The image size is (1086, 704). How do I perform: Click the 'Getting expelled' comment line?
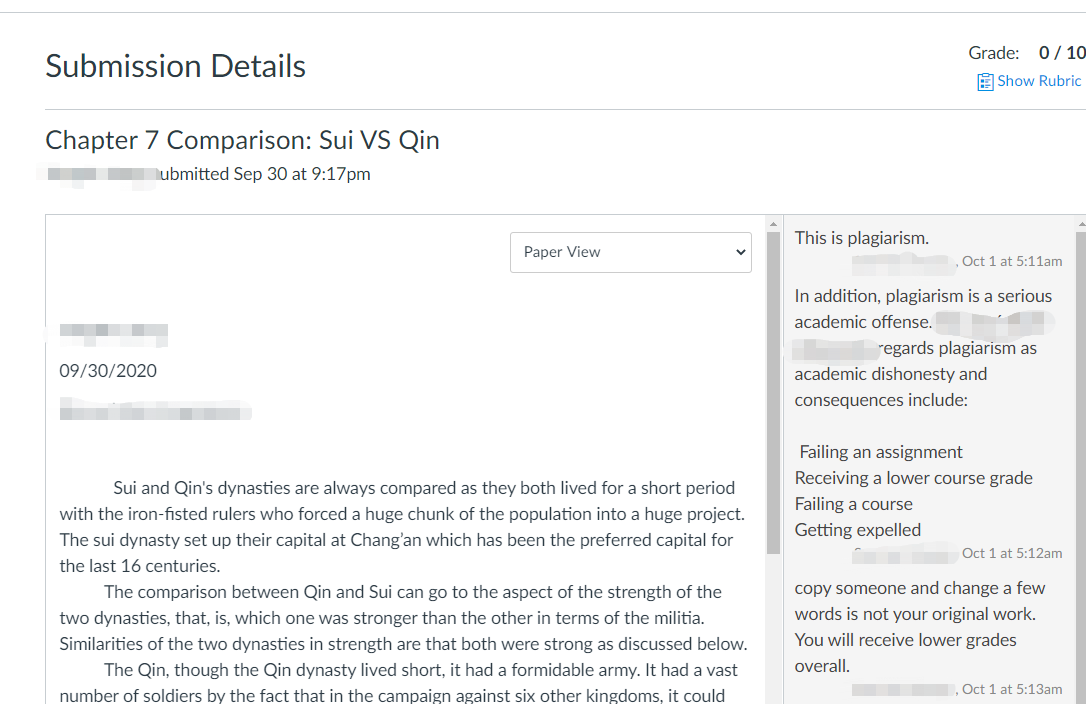(x=857, y=530)
